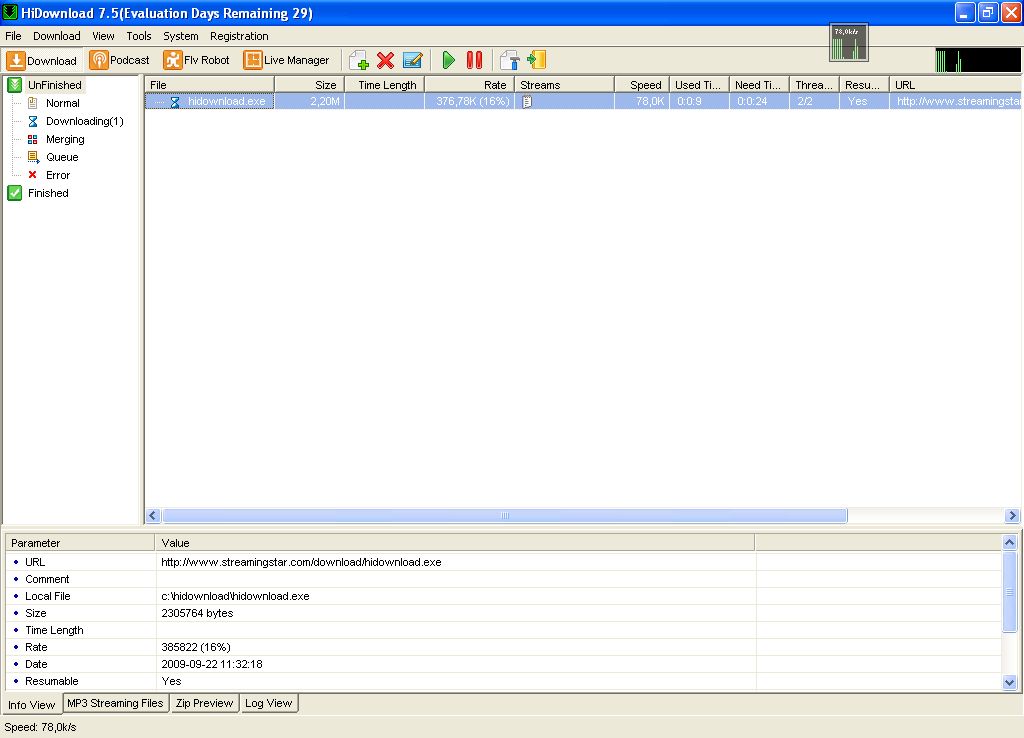The height and width of the screenshot is (738, 1024).
Task: Click the add new download icon
Action: 358,60
